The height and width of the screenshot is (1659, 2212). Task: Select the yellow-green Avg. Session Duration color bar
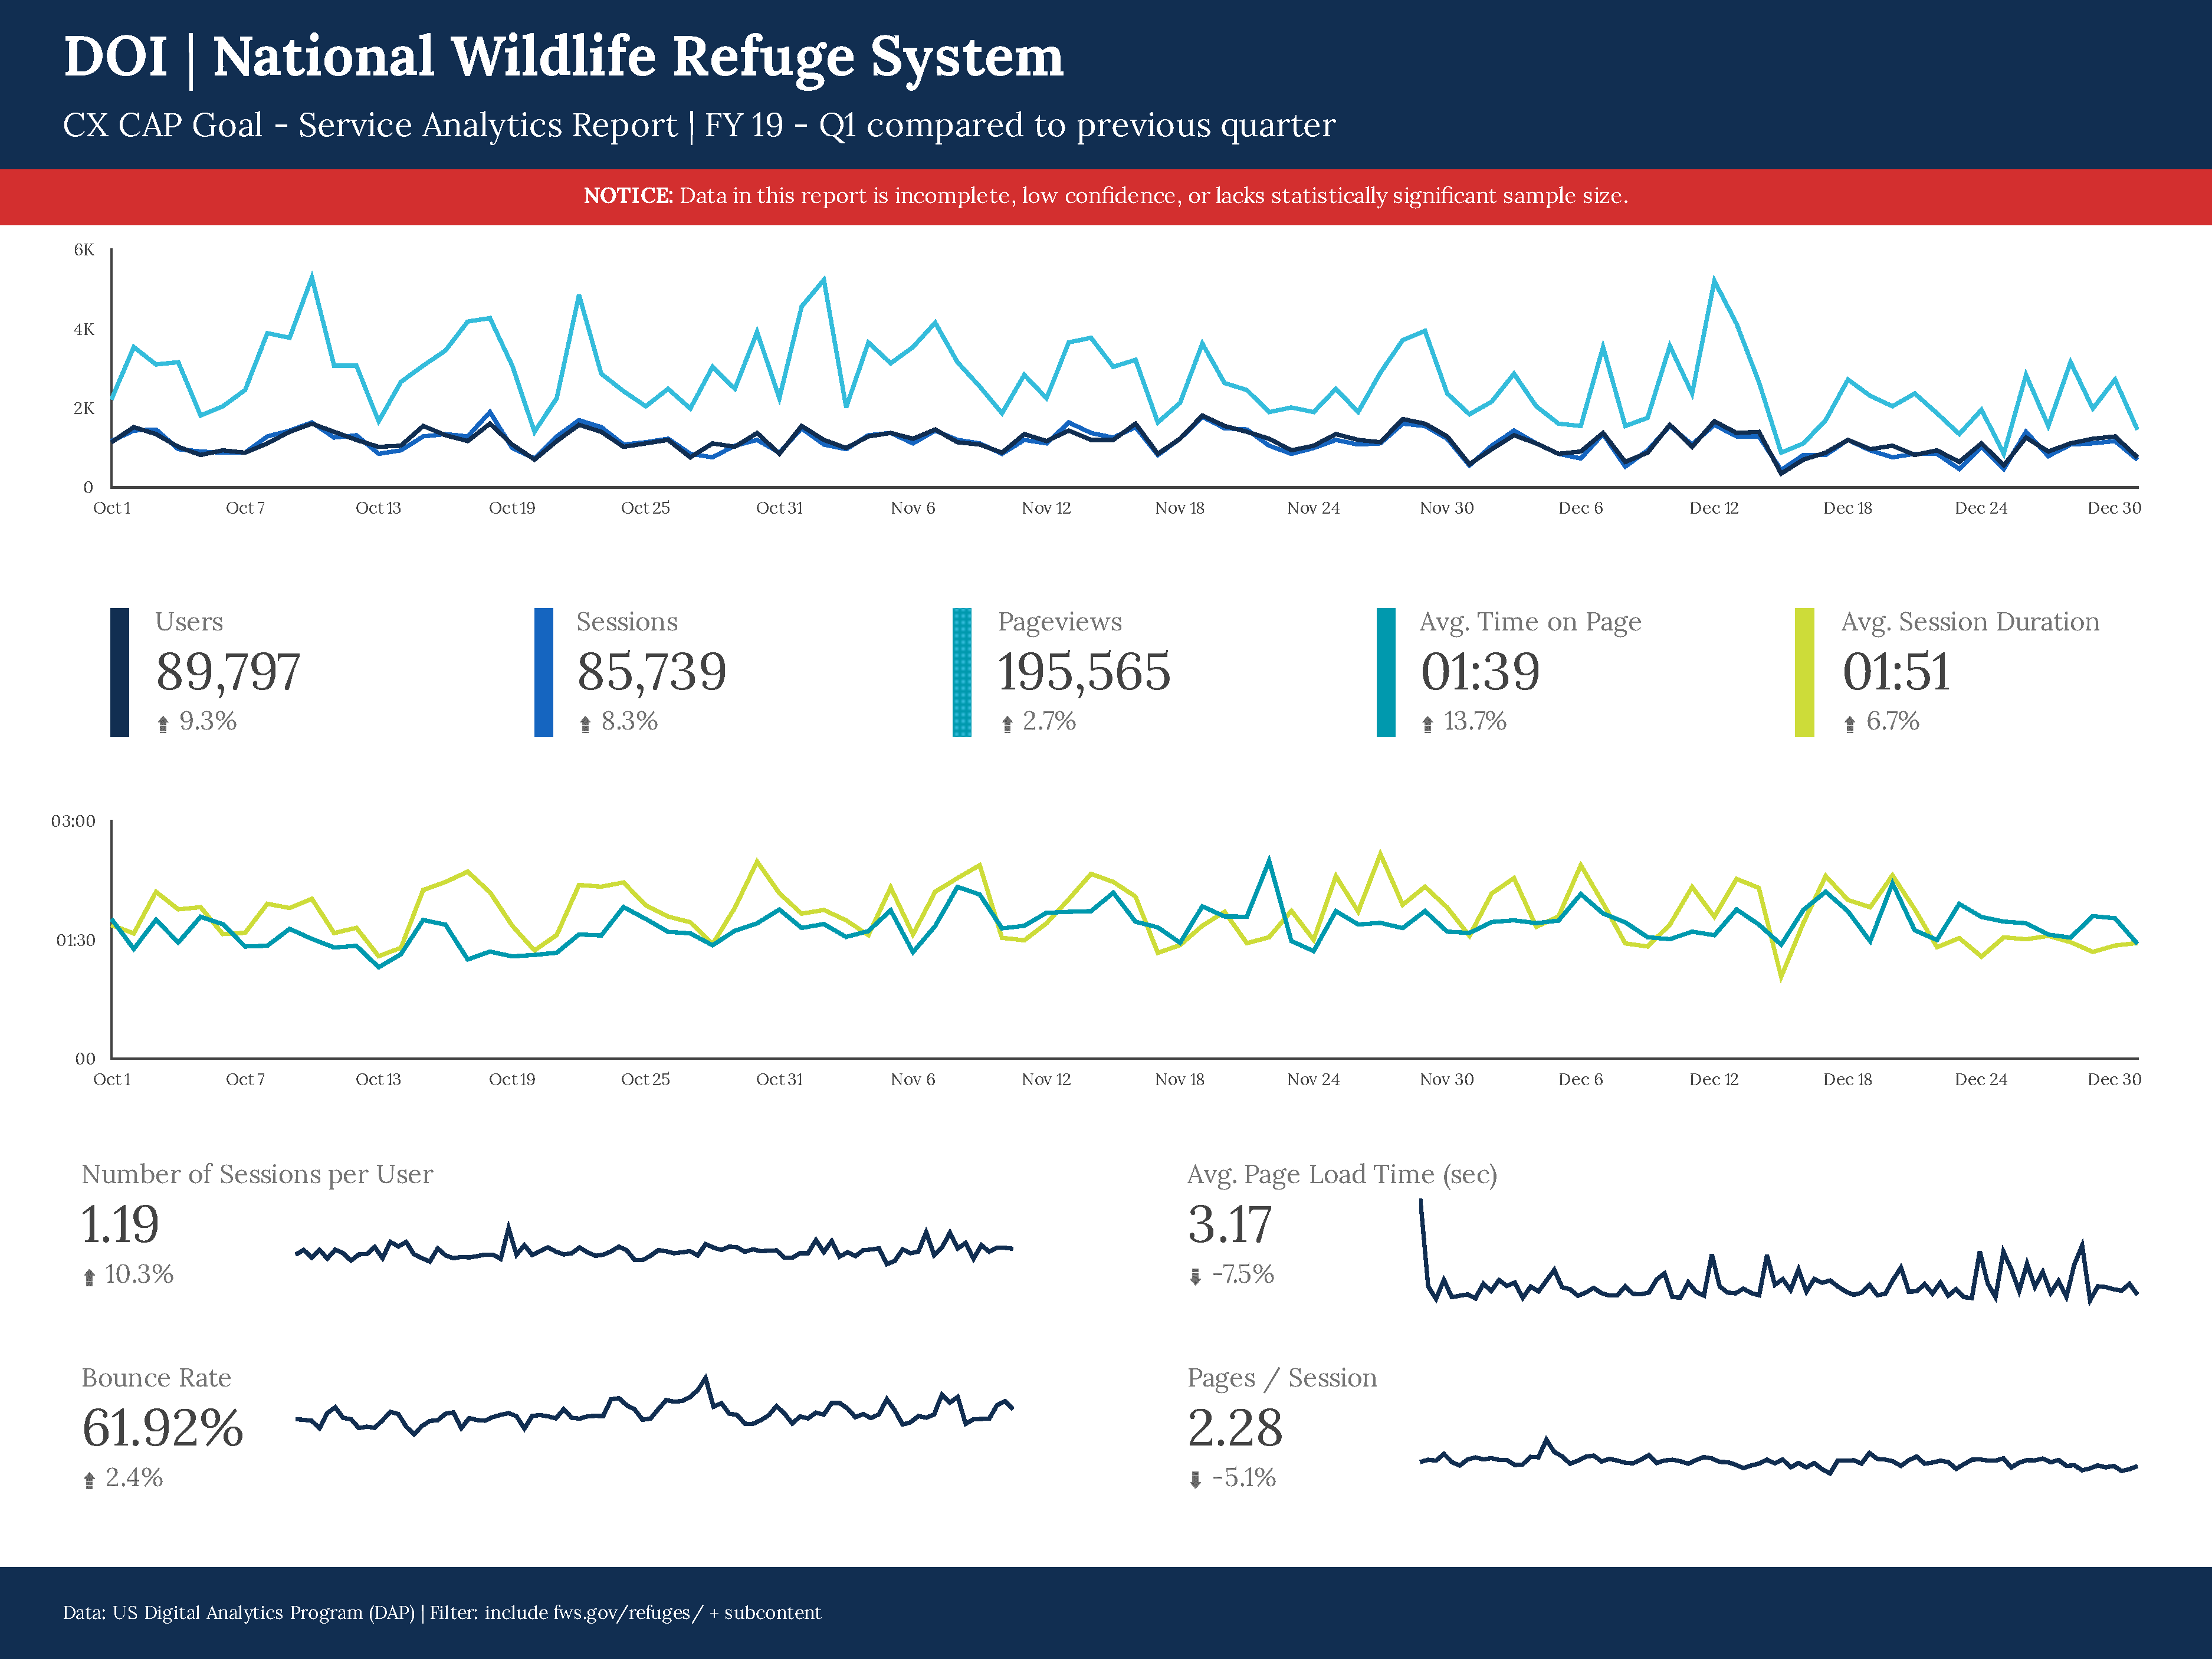pyautogui.click(x=1805, y=672)
